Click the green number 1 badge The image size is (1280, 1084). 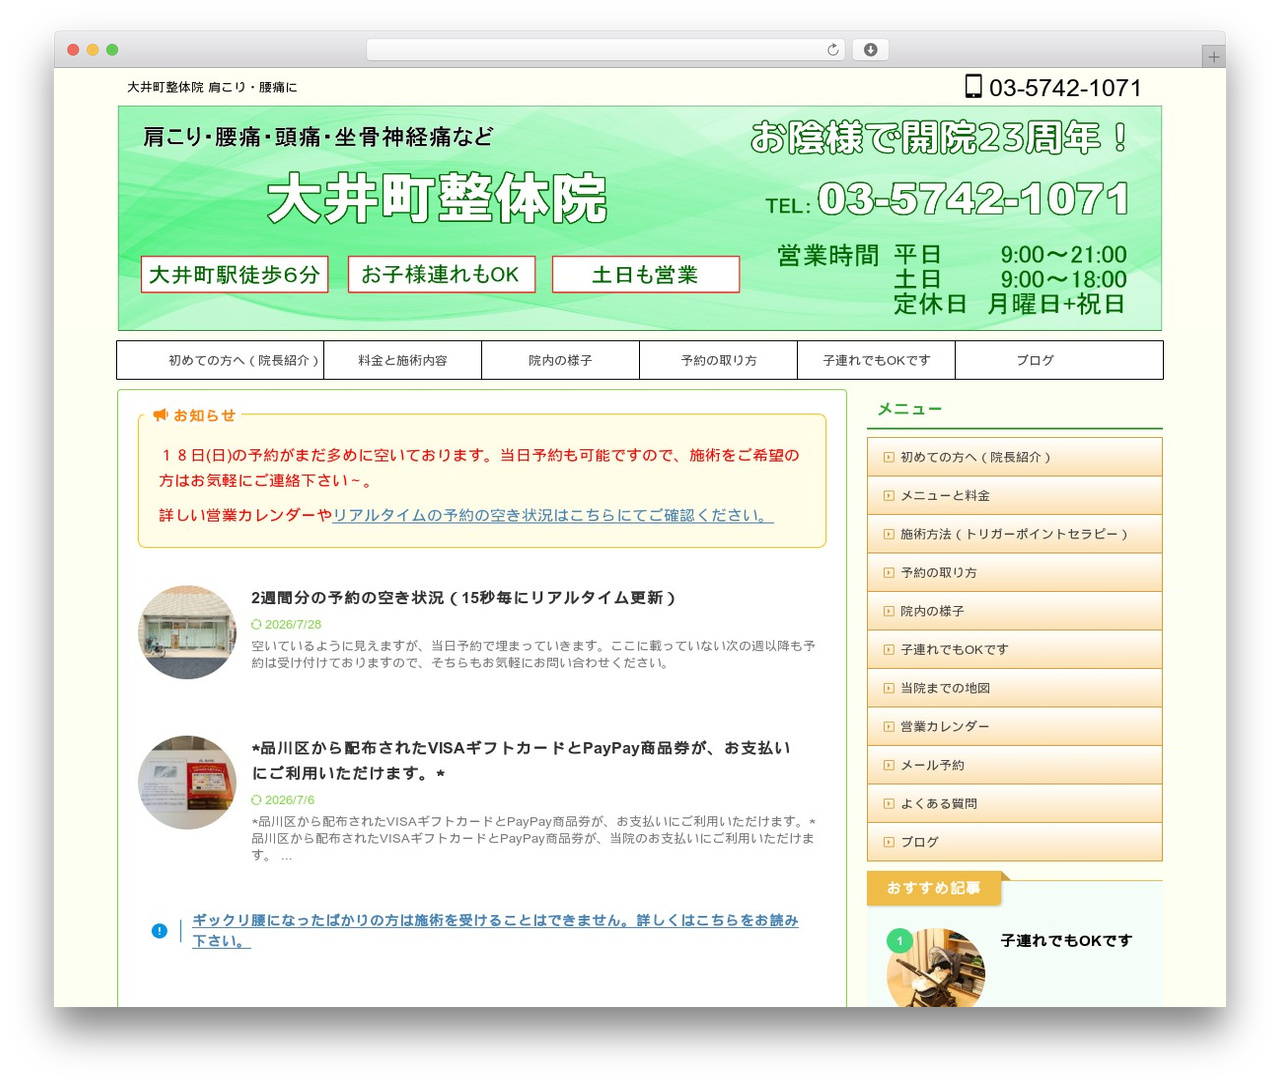899,941
